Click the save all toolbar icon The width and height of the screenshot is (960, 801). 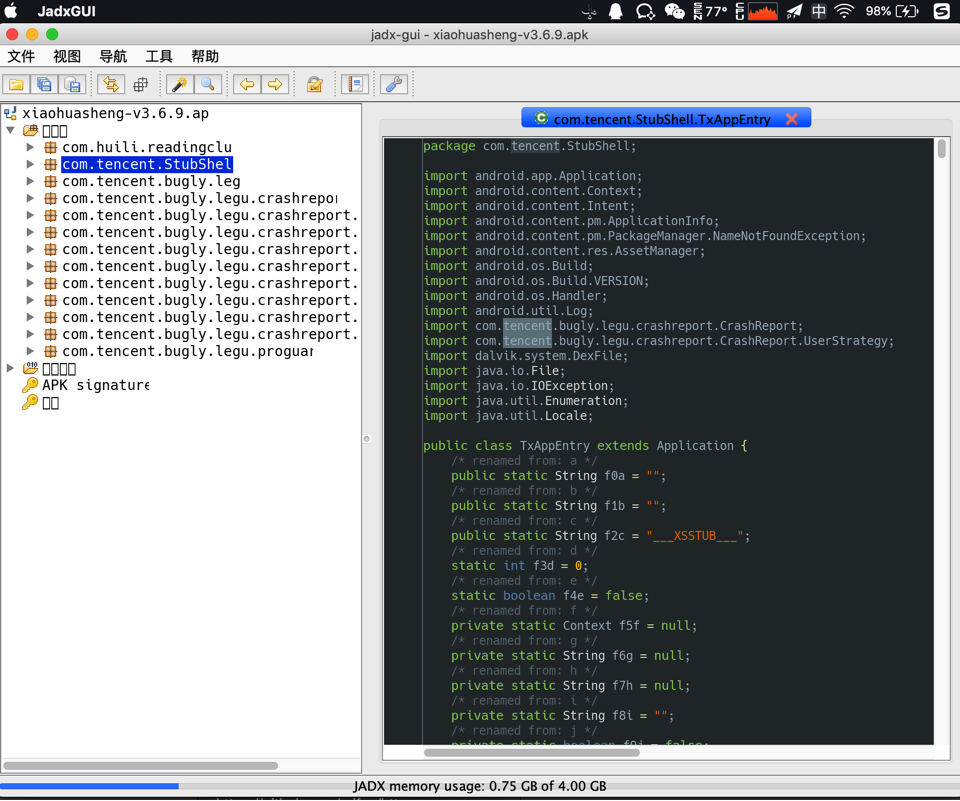[x=44, y=84]
